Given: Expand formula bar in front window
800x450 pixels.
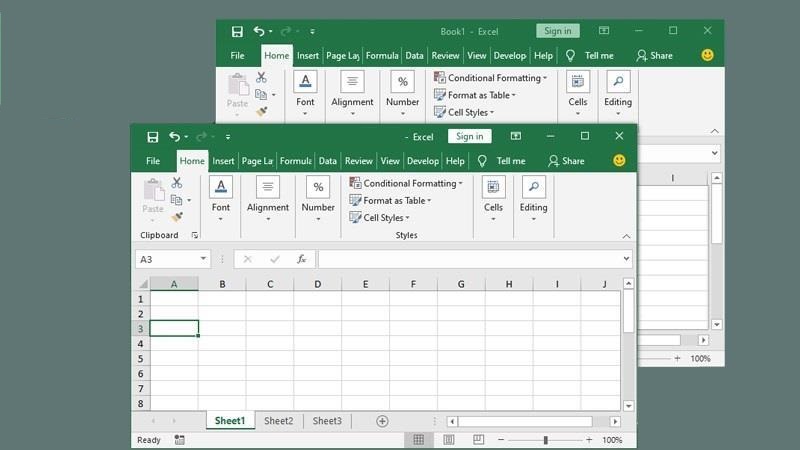Looking at the screenshot, I should [x=626, y=259].
